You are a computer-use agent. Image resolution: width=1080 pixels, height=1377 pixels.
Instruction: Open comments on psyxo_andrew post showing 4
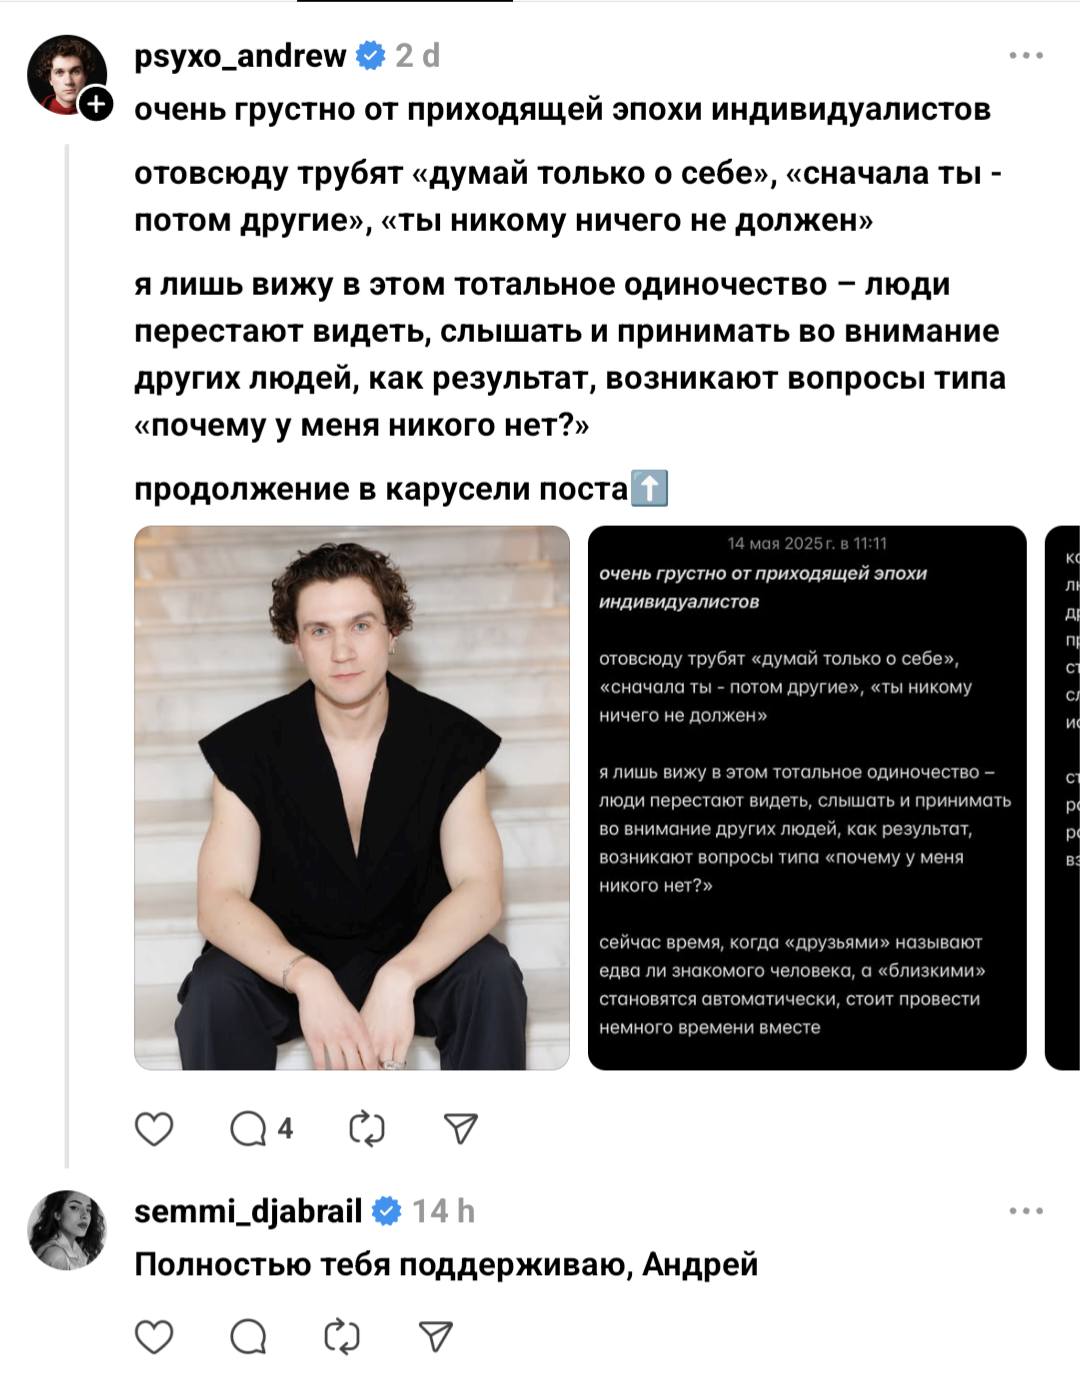[x=262, y=1129]
